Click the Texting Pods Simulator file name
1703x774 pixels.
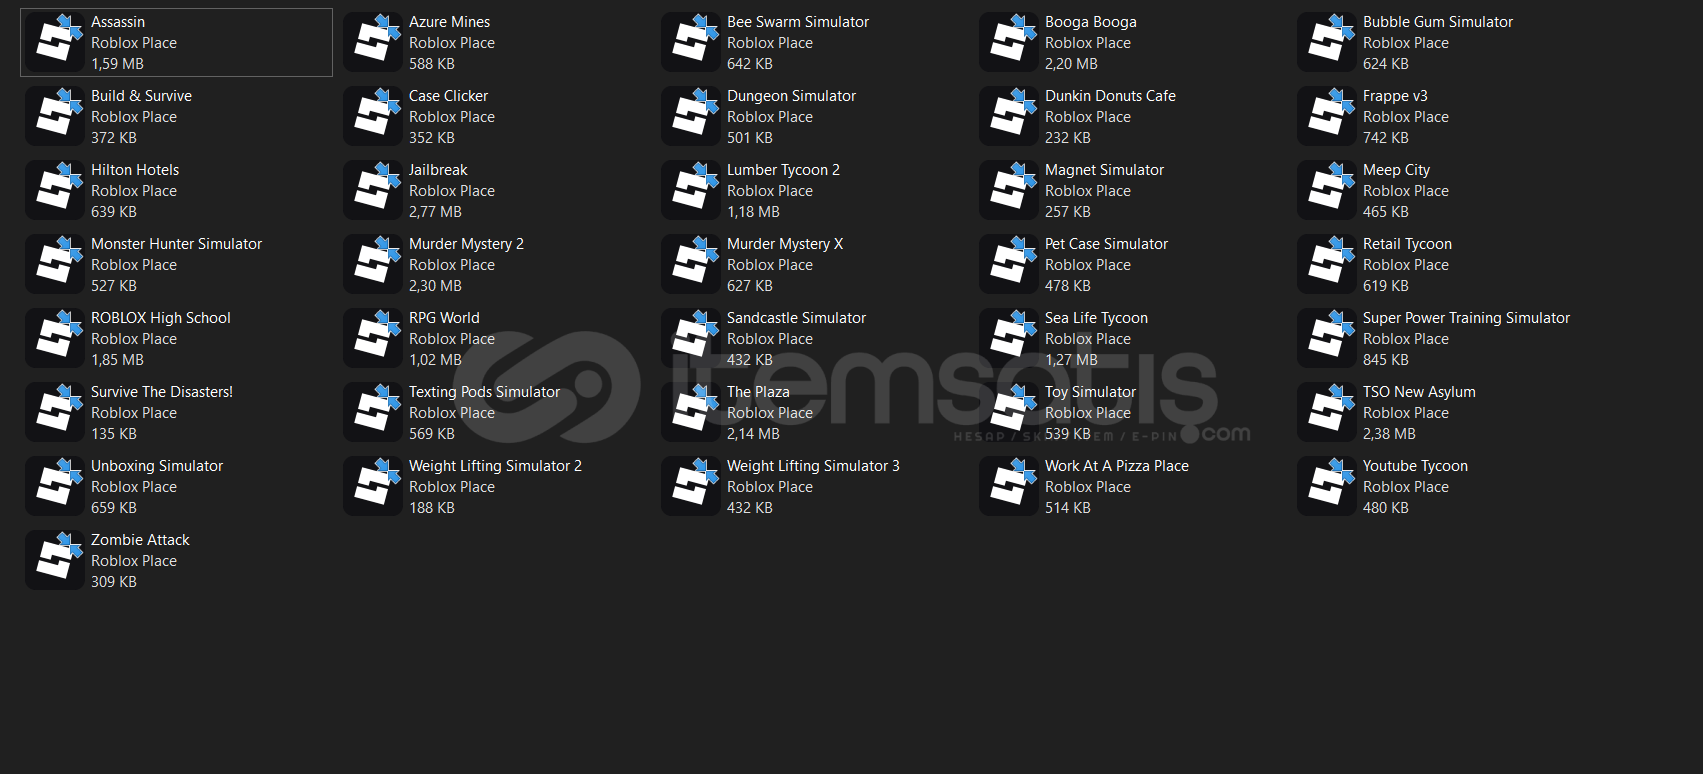tap(484, 392)
